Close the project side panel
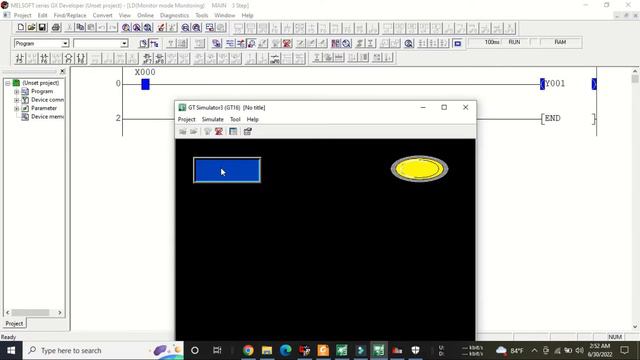 click(62, 71)
